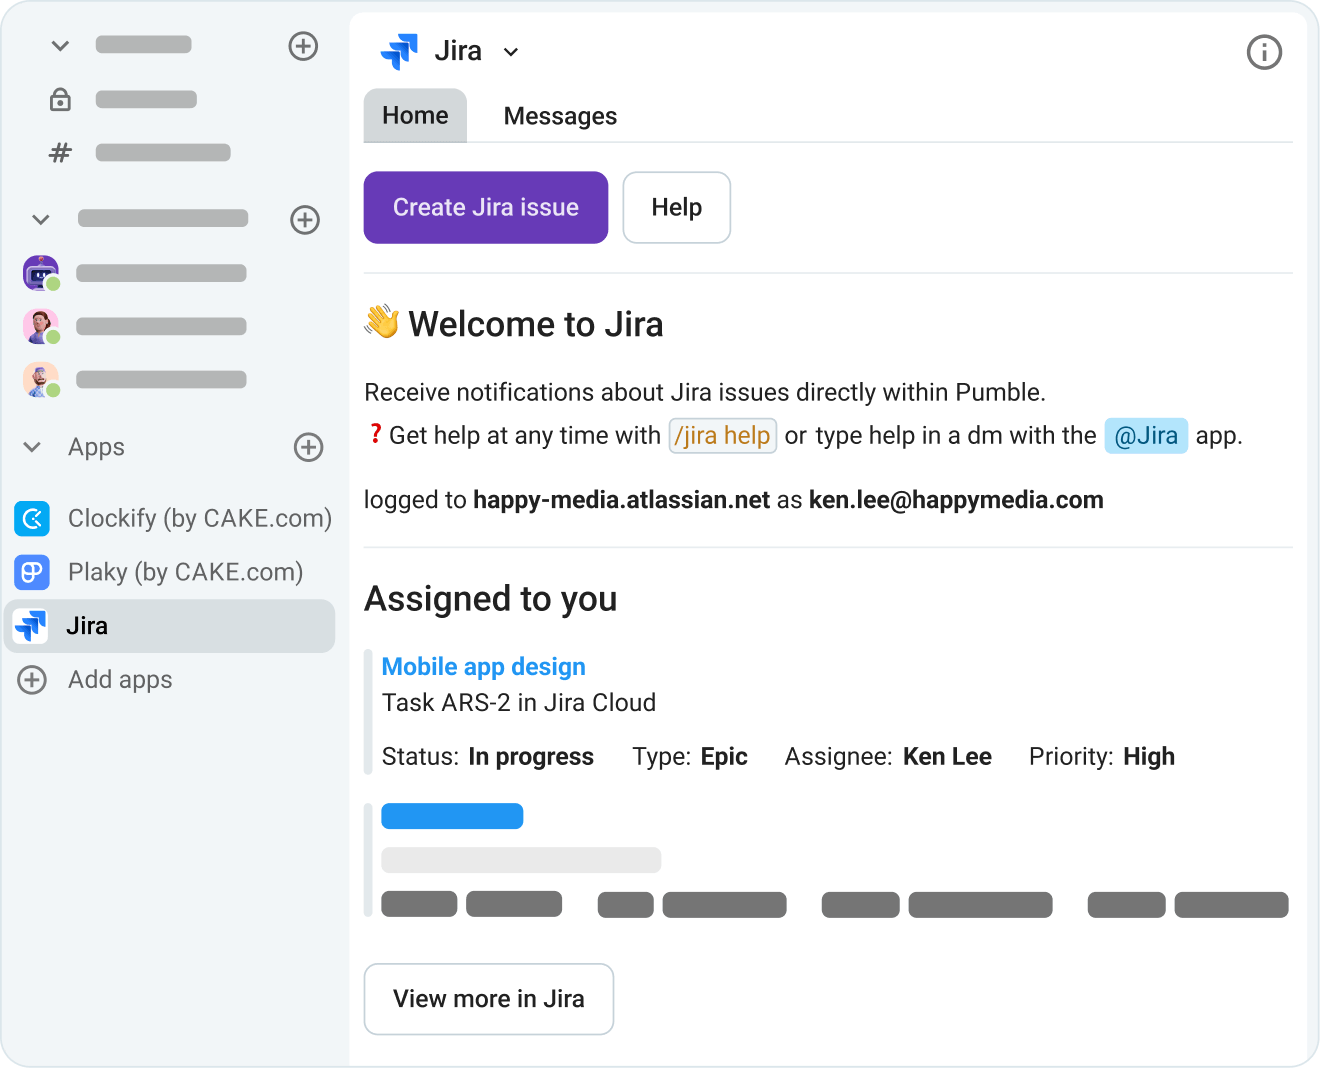Click View more in Jira button
1320x1068 pixels.
tap(489, 999)
